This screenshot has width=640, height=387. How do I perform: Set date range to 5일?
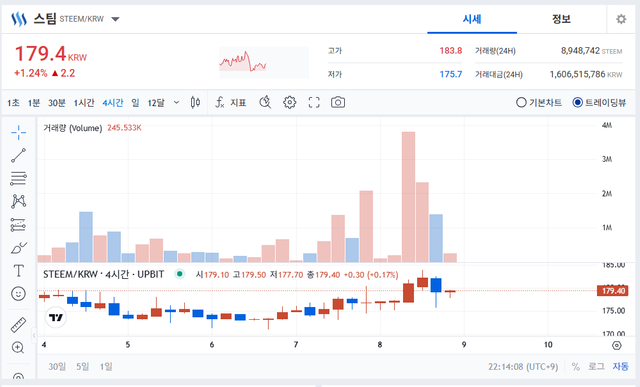pyautogui.click(x=82, y=367)
